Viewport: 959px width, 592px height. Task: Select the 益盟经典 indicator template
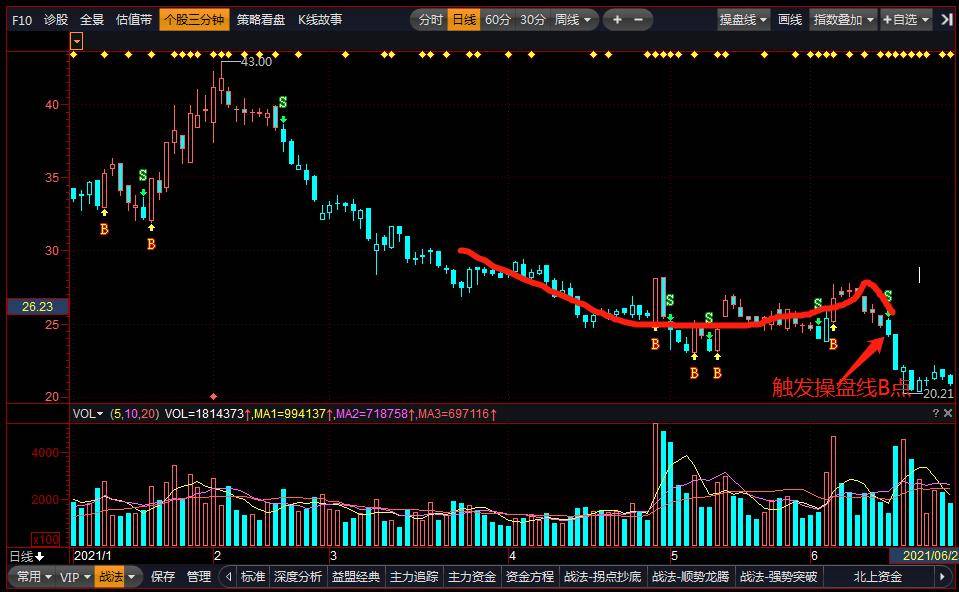pyautogui.click(x=356, y=576)
